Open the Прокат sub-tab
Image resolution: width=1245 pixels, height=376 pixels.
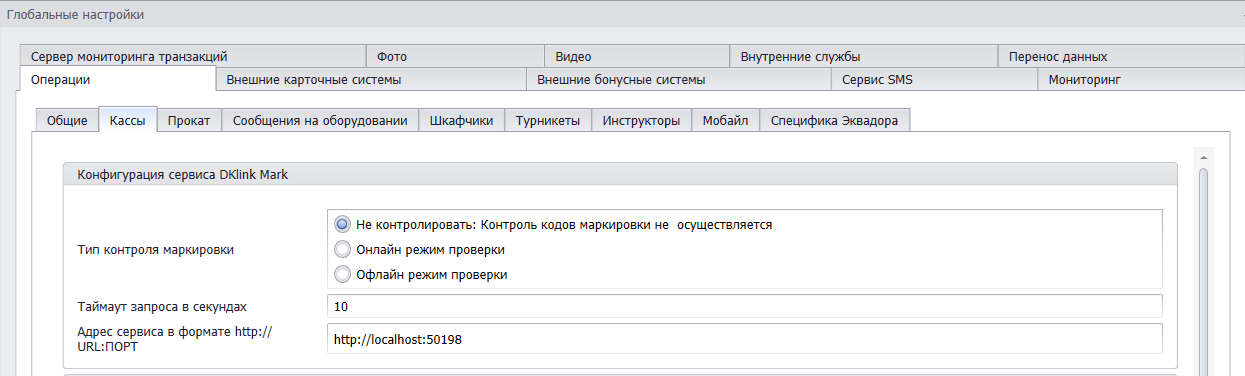(x=188, y=120)
